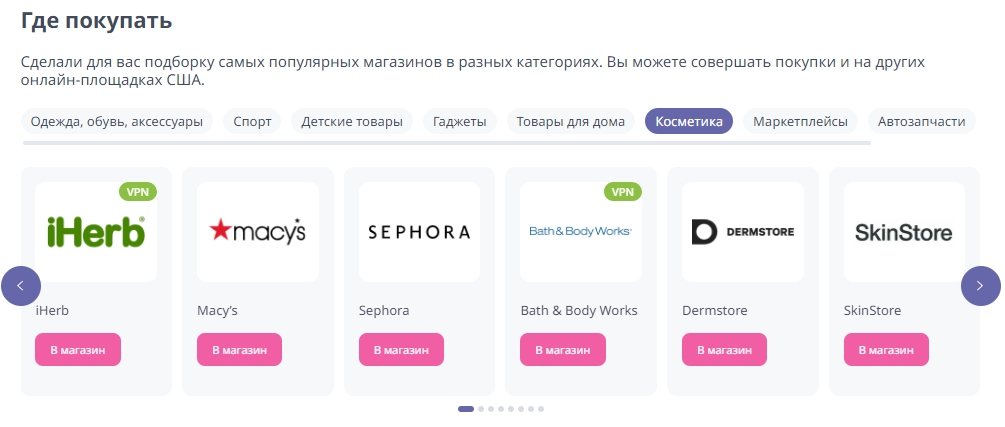
Task: Select the Спорт category tab
Action: coord(252,122)
